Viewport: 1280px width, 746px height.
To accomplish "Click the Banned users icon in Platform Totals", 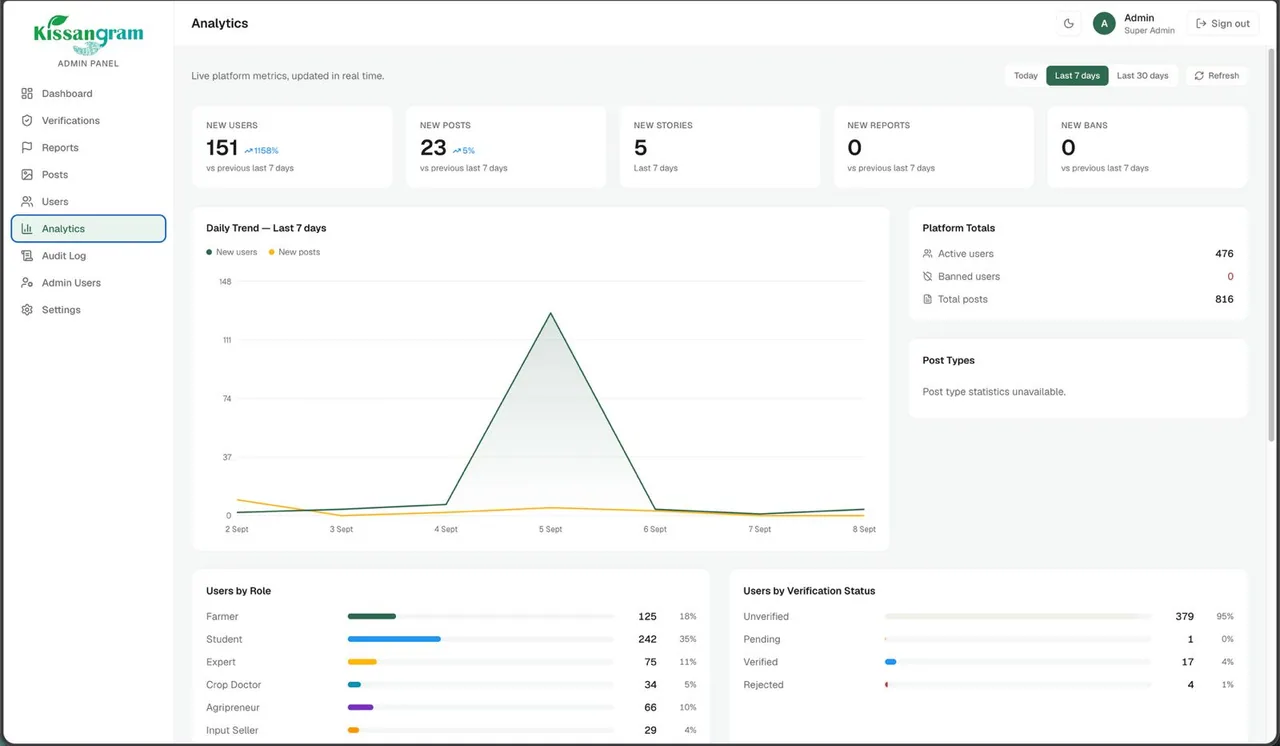I will [x=928, y=277].
